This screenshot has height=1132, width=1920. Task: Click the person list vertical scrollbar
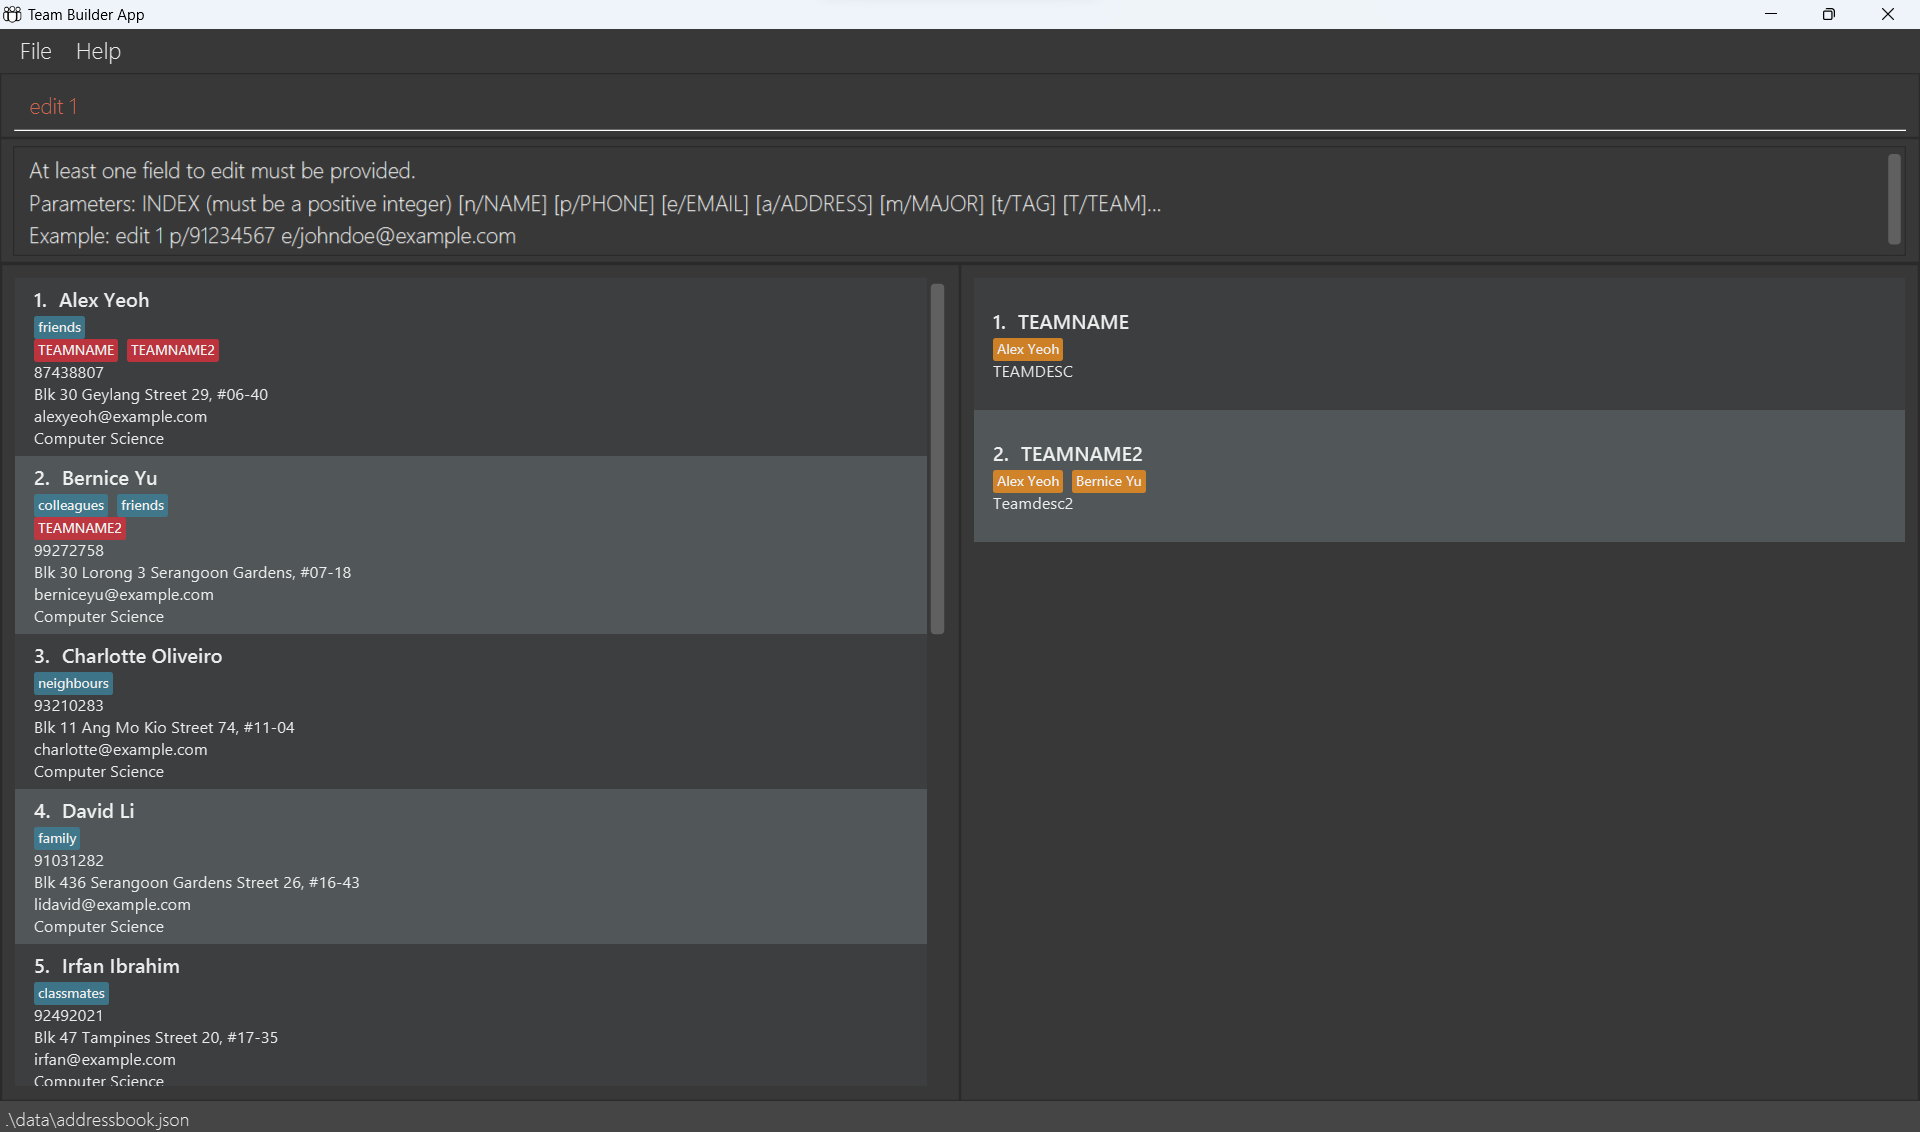tap(937, 458)
